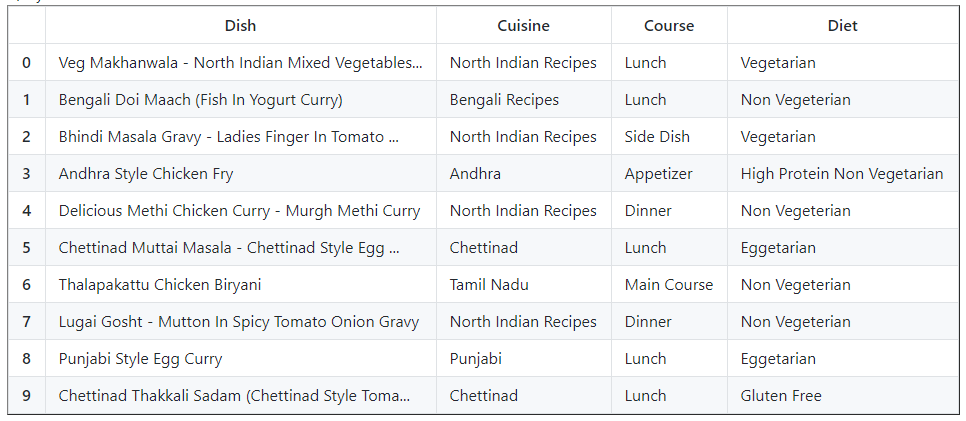Select the Tamil Nadu cuisine cell
Image resolution: width=966 pixels, height=421 pixels.
[489, 285]
